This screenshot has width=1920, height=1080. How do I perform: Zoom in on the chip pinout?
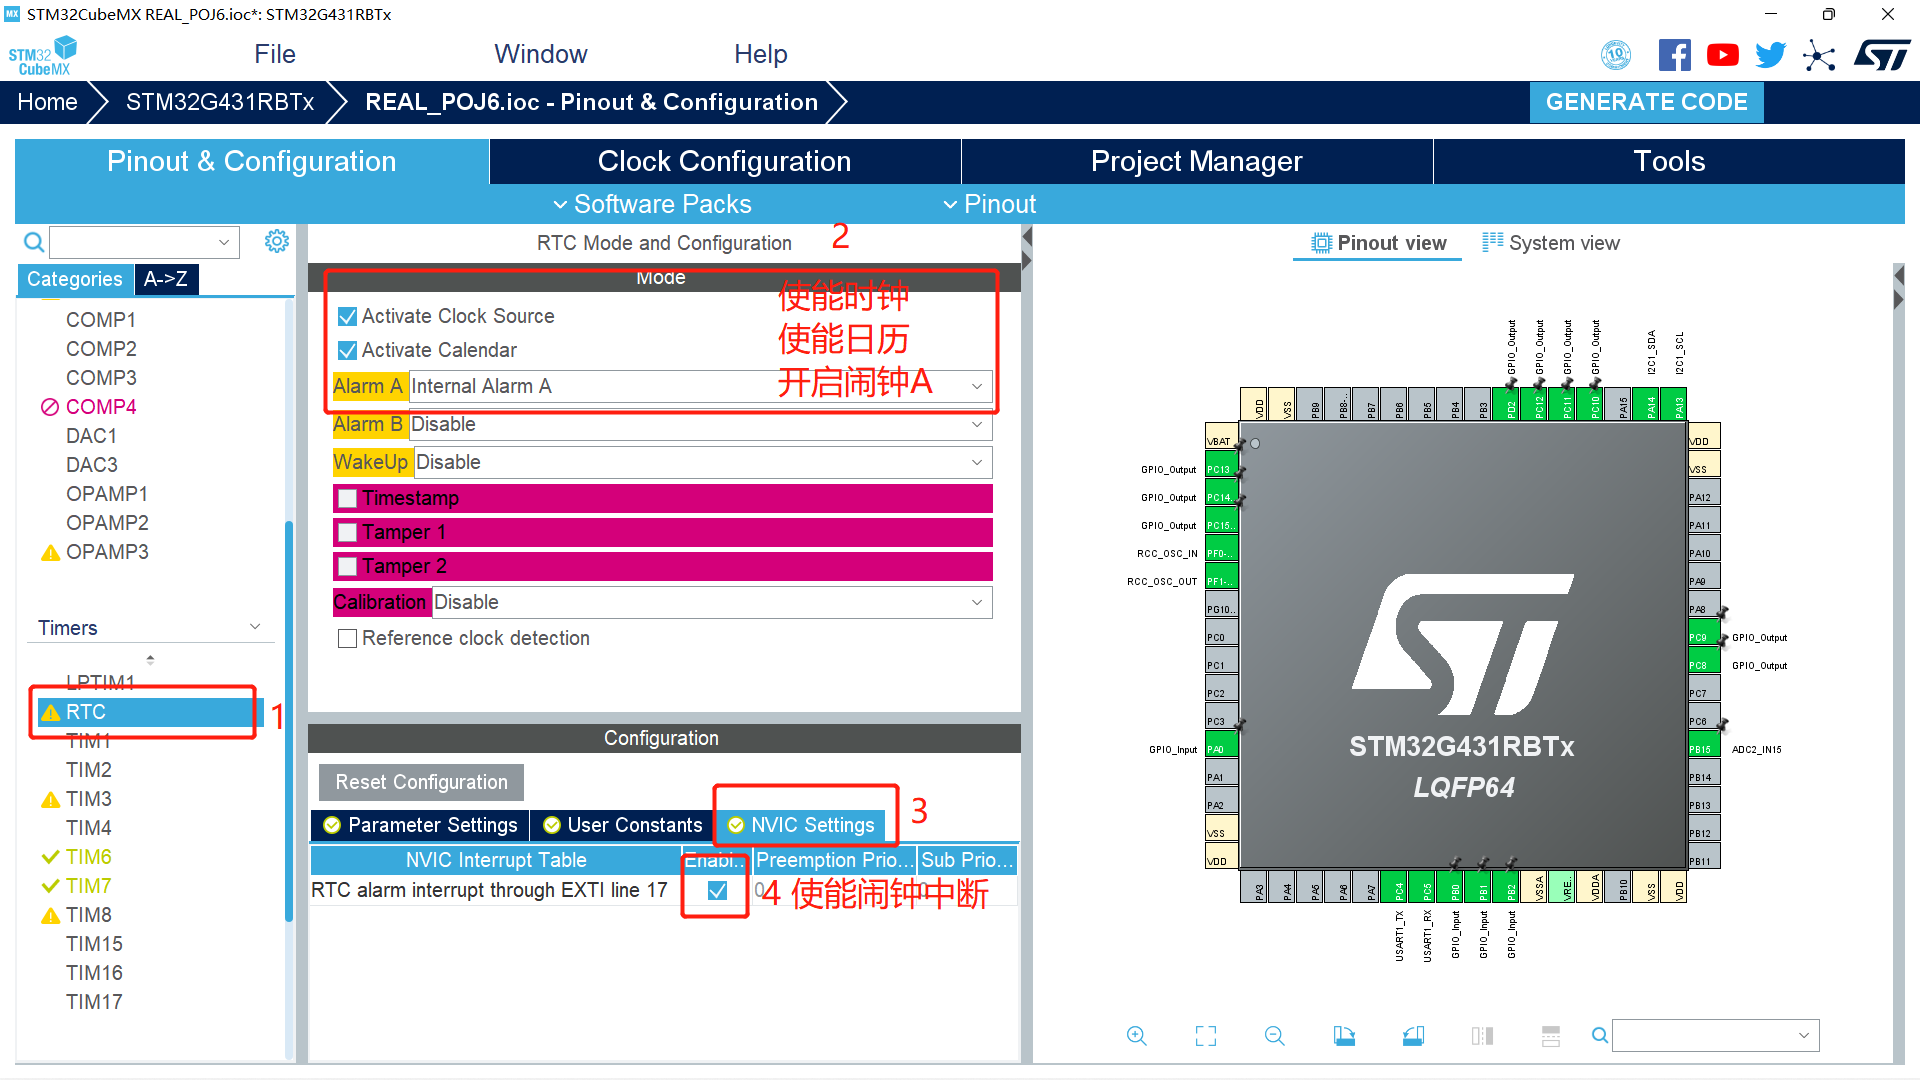click(x=1136, y=1036)
